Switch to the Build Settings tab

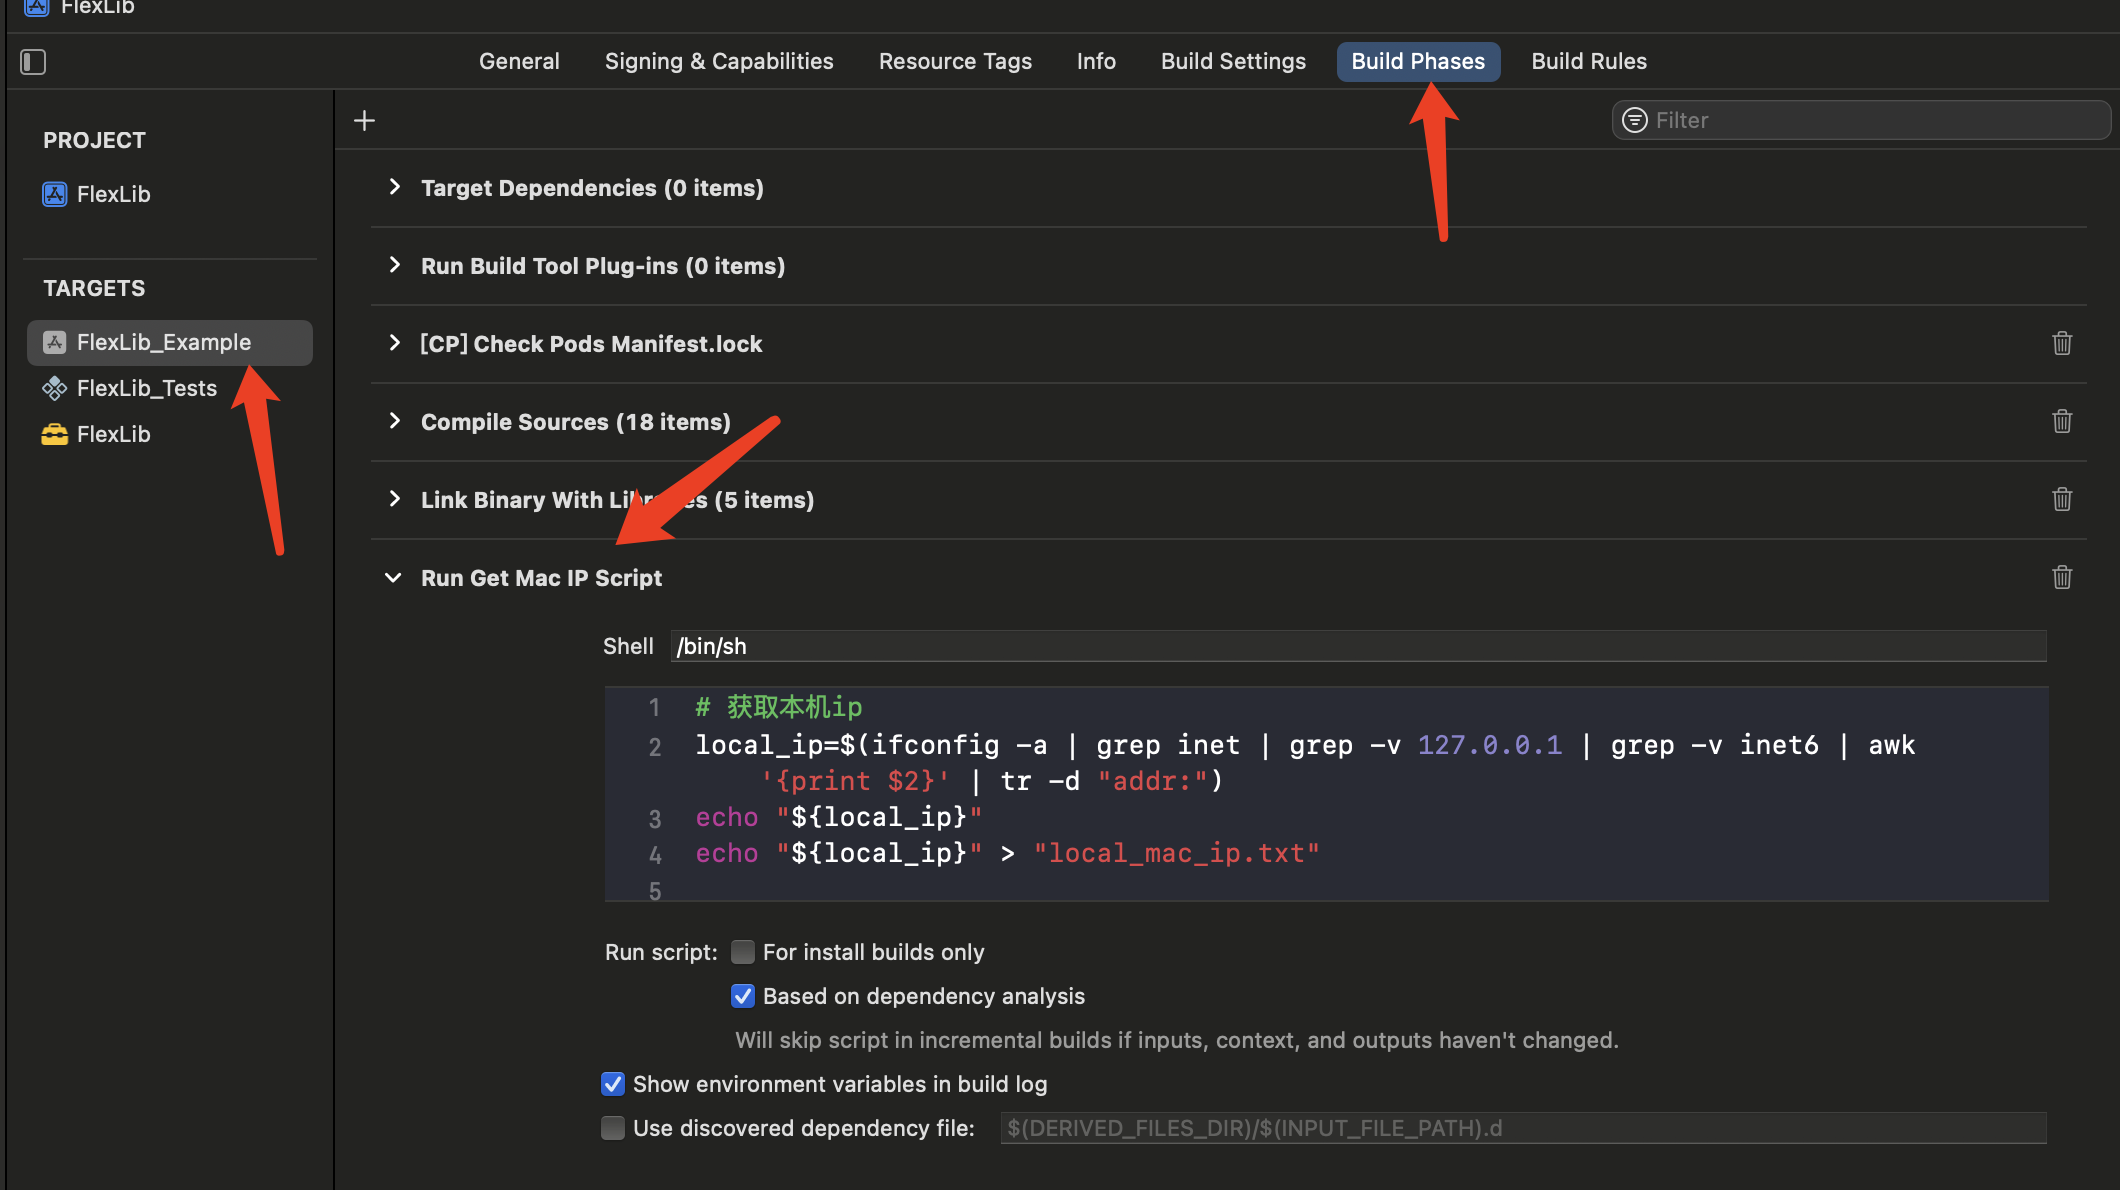[1232, 62]
